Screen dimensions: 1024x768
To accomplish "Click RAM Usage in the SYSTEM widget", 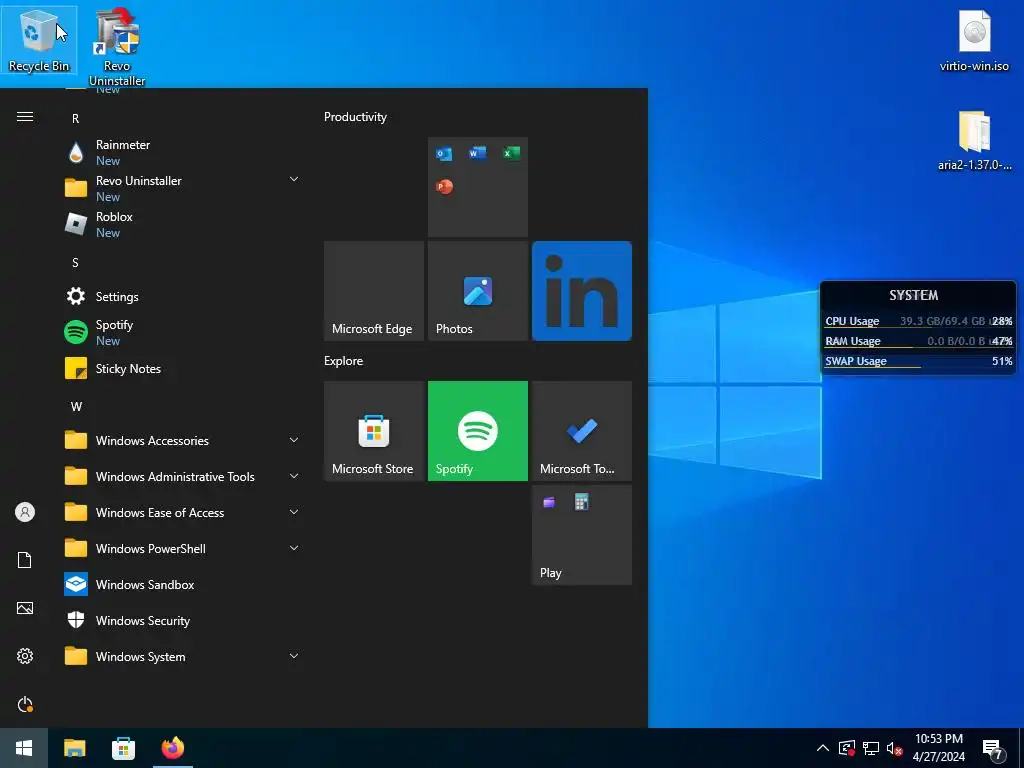I will 852,341.
